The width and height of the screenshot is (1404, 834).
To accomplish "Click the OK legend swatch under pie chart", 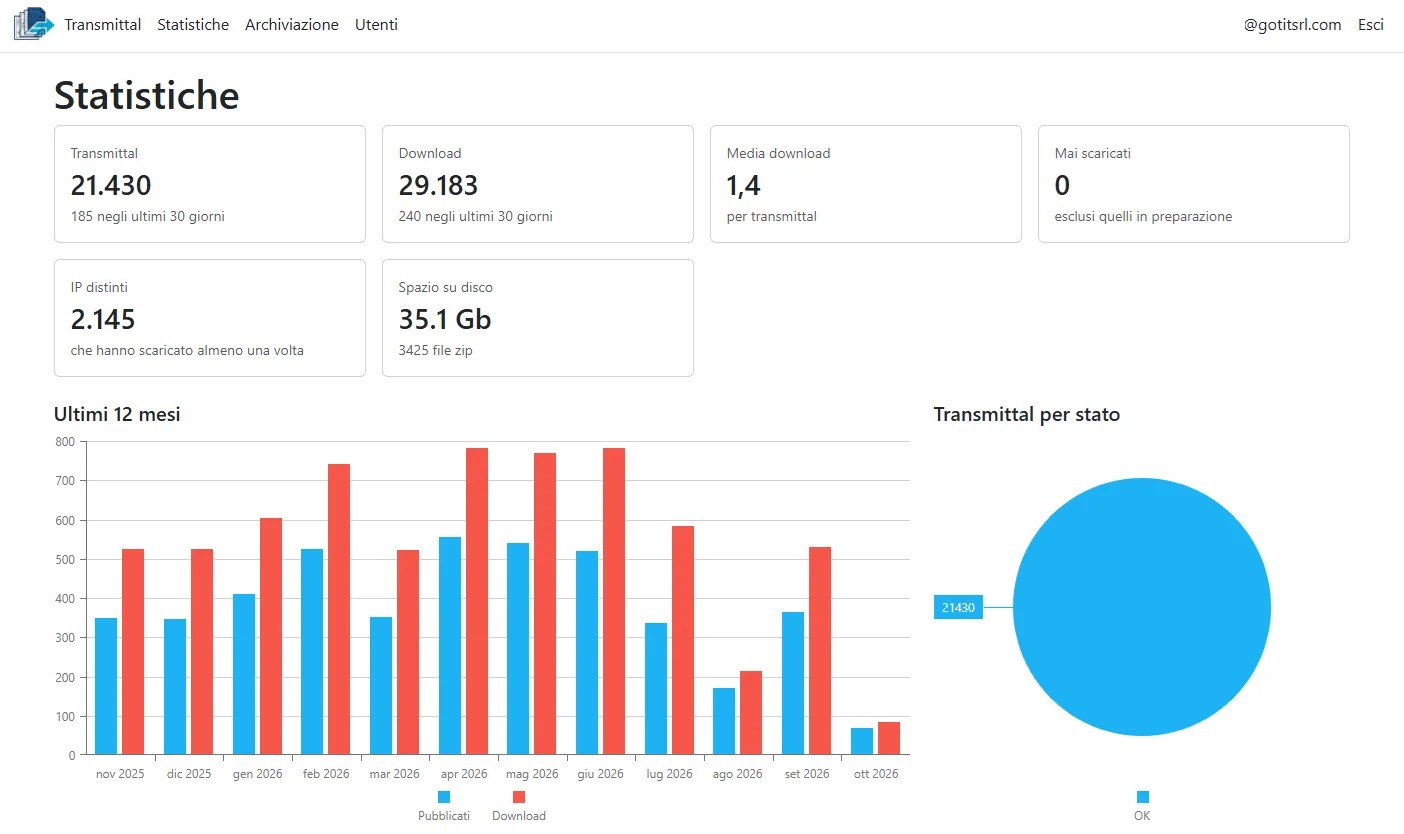I will [1143, 797].
